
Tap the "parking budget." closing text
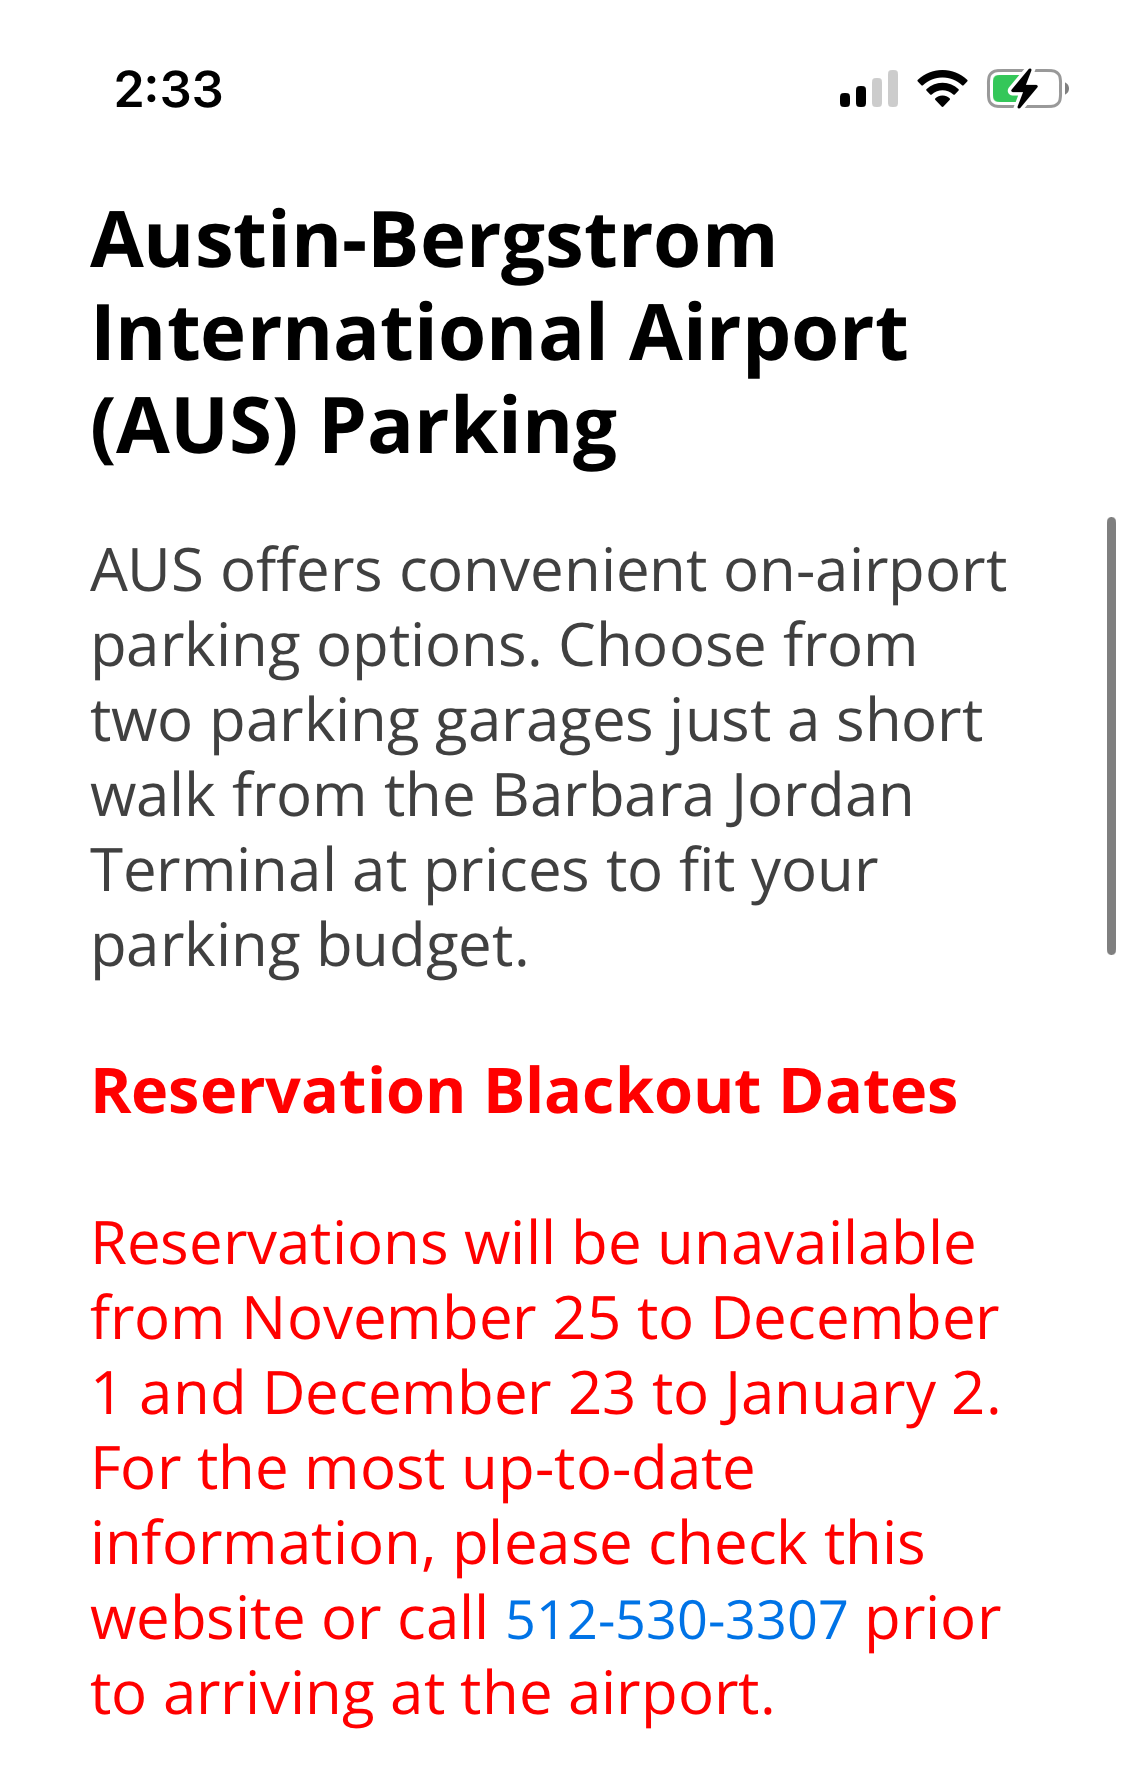click(x=309, y=946)
